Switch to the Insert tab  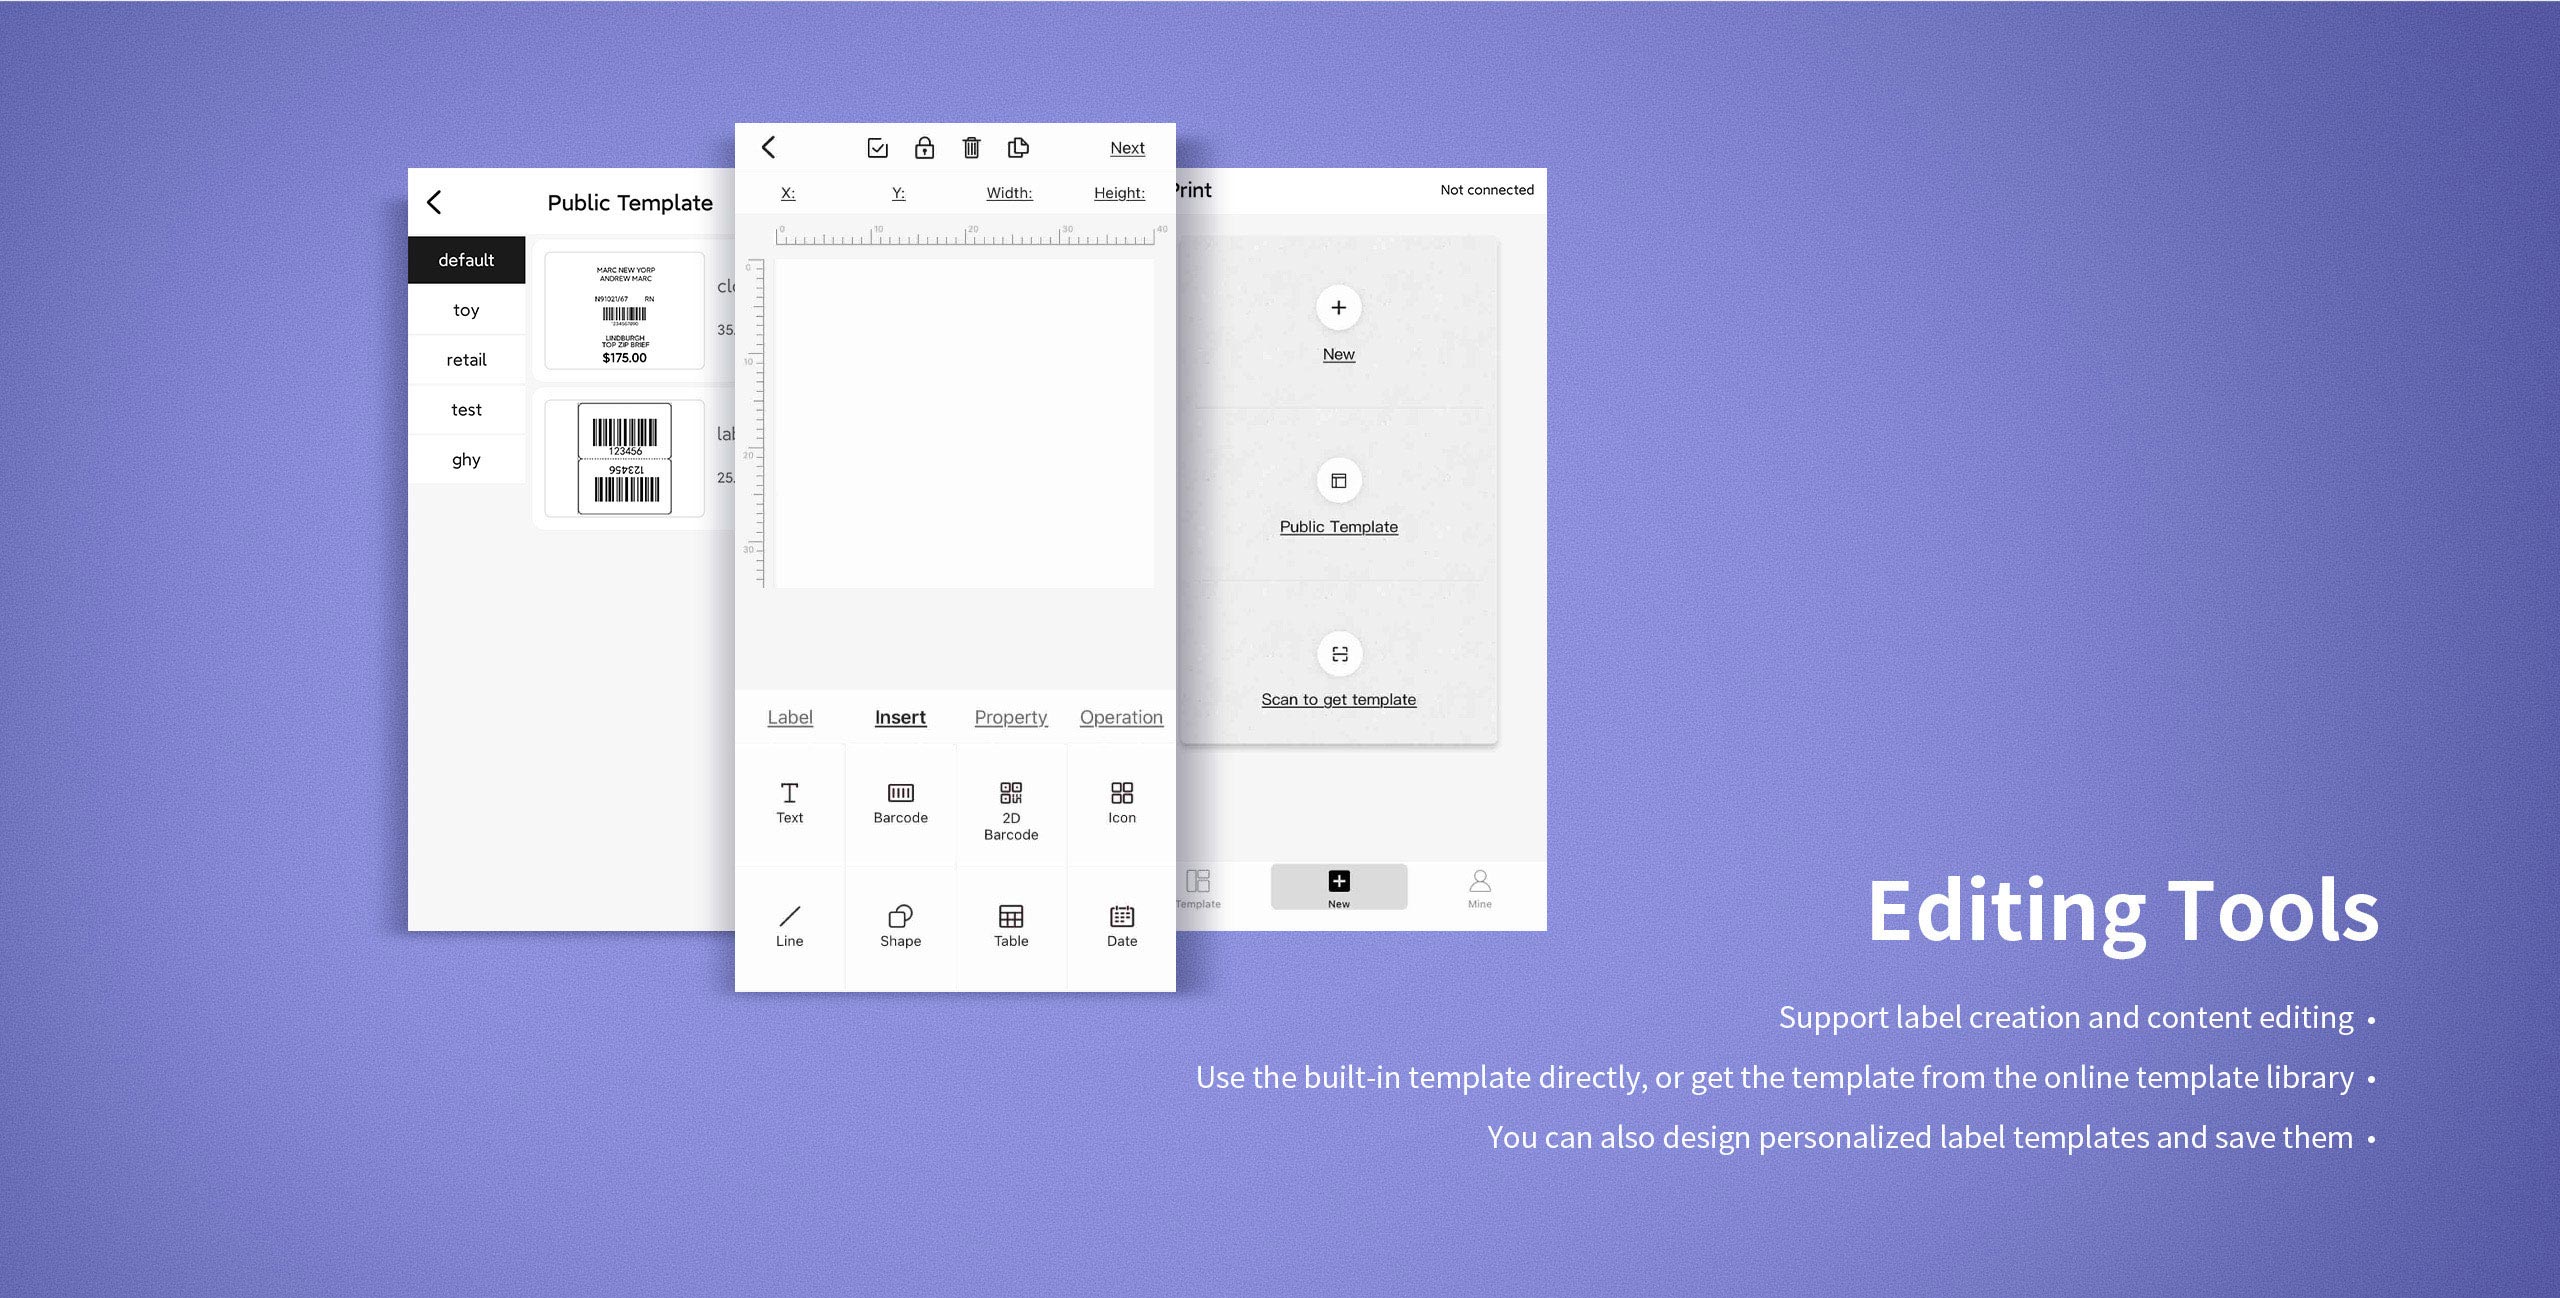coord(899,715)
